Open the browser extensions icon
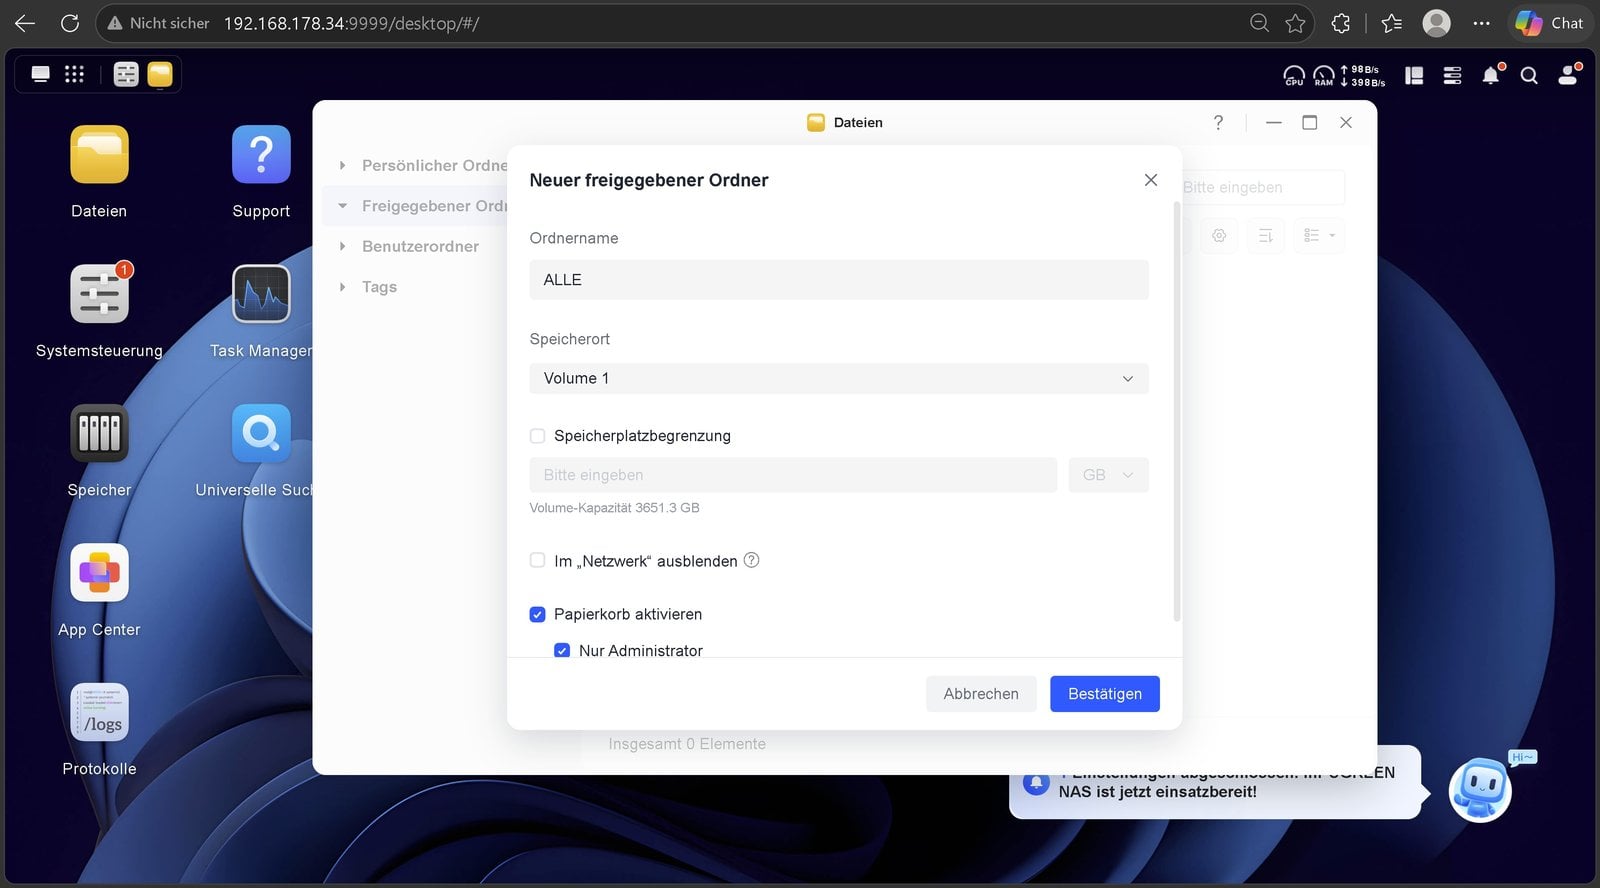The width and height of the screenshot is (1600, 888). coord(1341,23)
